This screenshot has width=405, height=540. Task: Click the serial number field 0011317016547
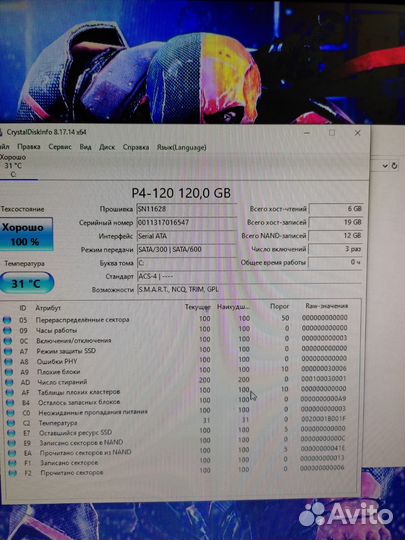pyautogui.click(x=186, y=222)
